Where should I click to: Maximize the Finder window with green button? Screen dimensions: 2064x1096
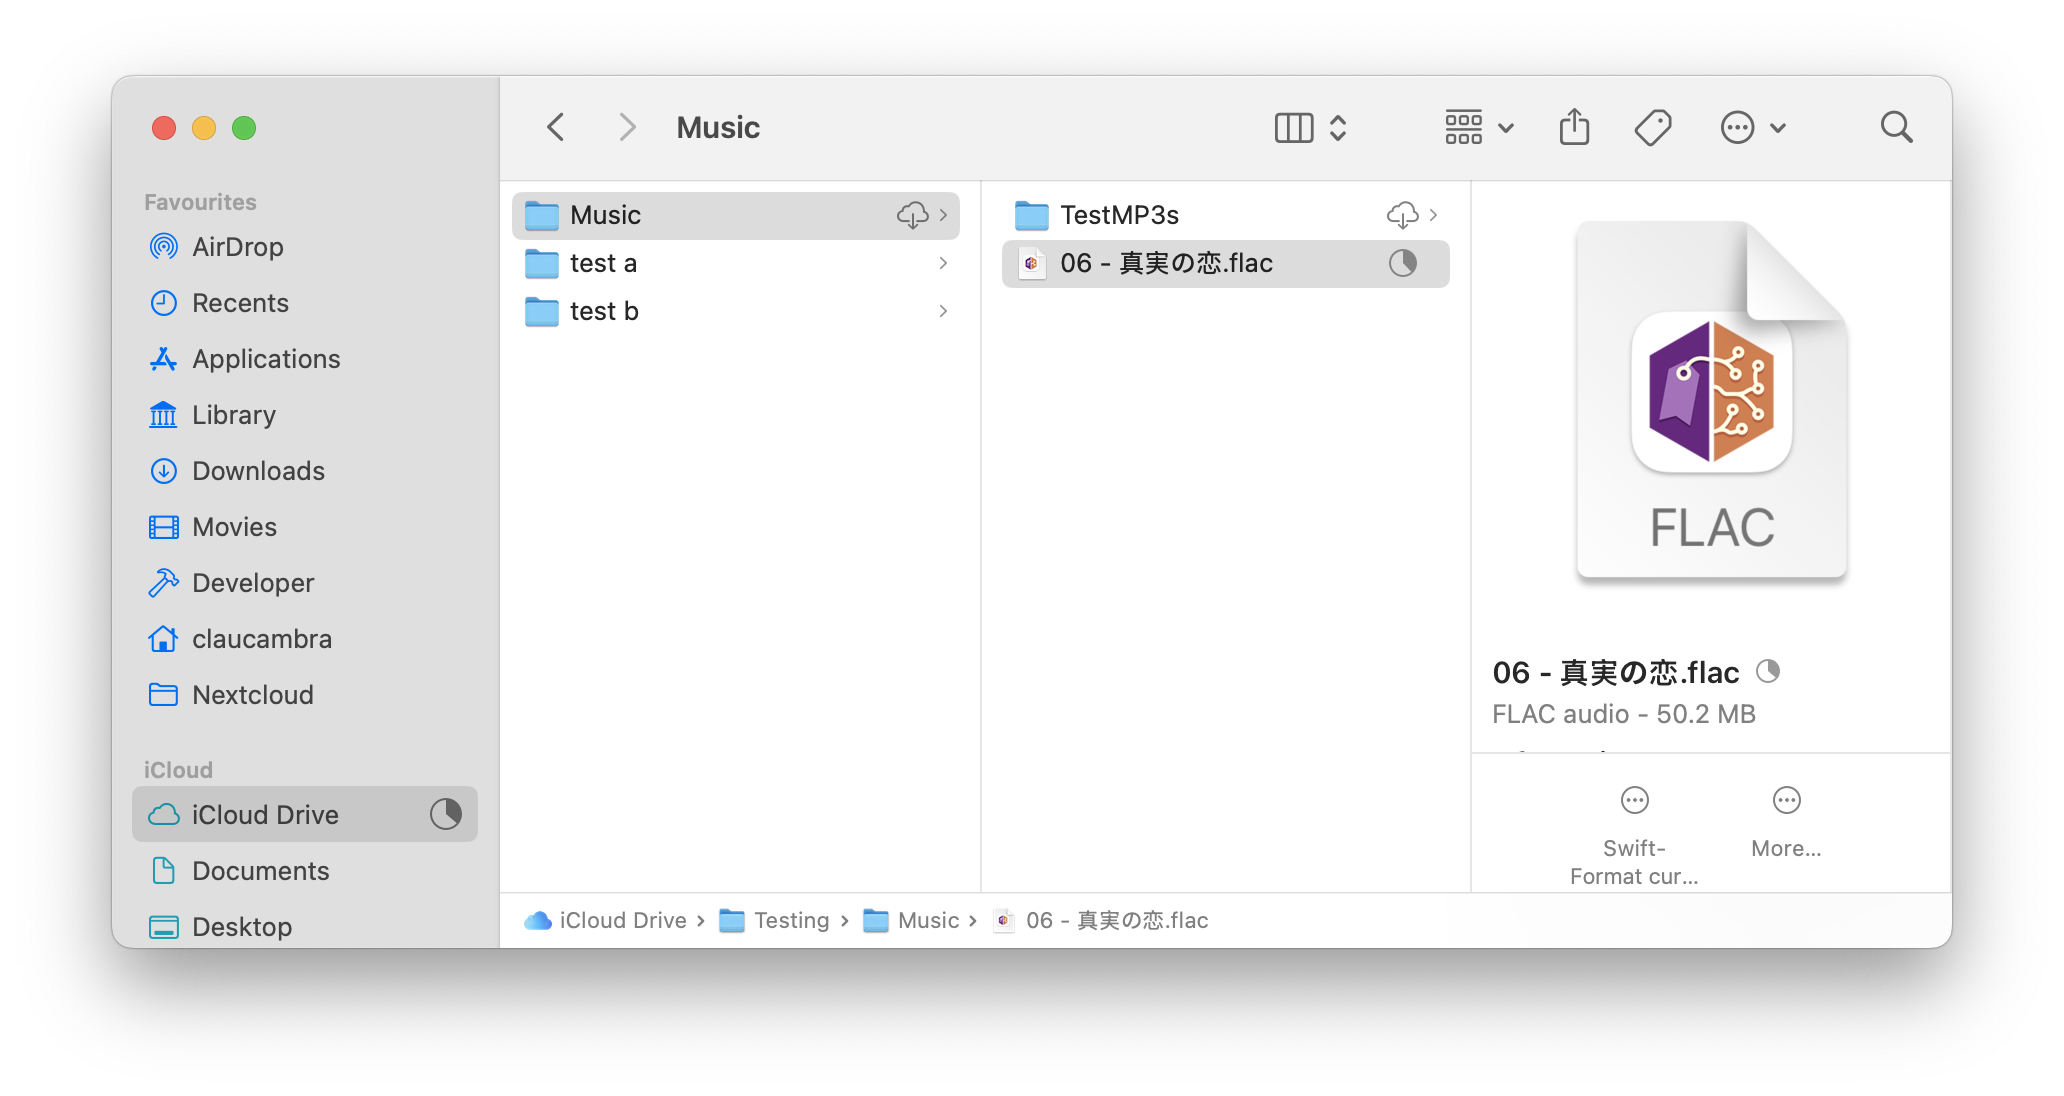point(244,128)
